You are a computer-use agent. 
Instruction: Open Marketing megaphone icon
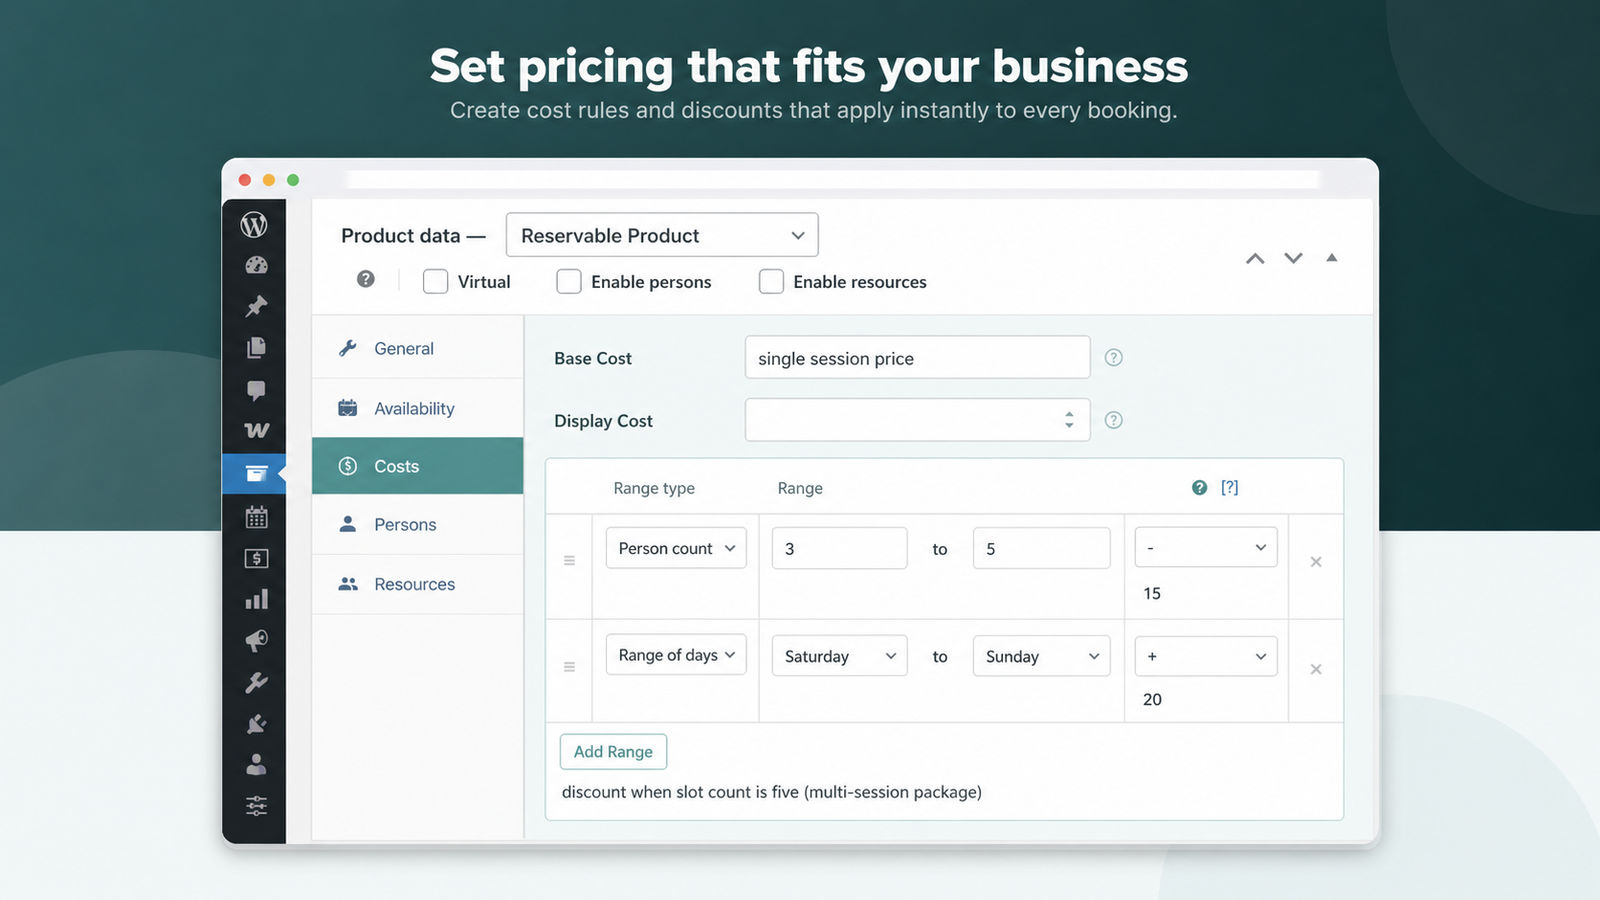pyautogui.click(x=256, y=640)
